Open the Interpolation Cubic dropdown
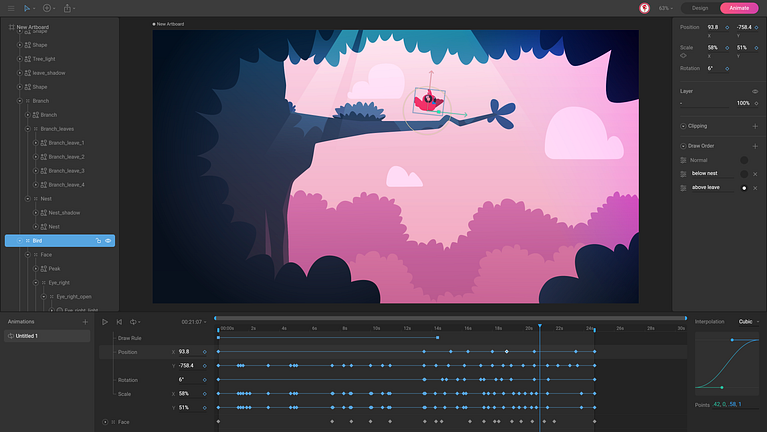The image size is (767, 432). [x=748, y=322]
